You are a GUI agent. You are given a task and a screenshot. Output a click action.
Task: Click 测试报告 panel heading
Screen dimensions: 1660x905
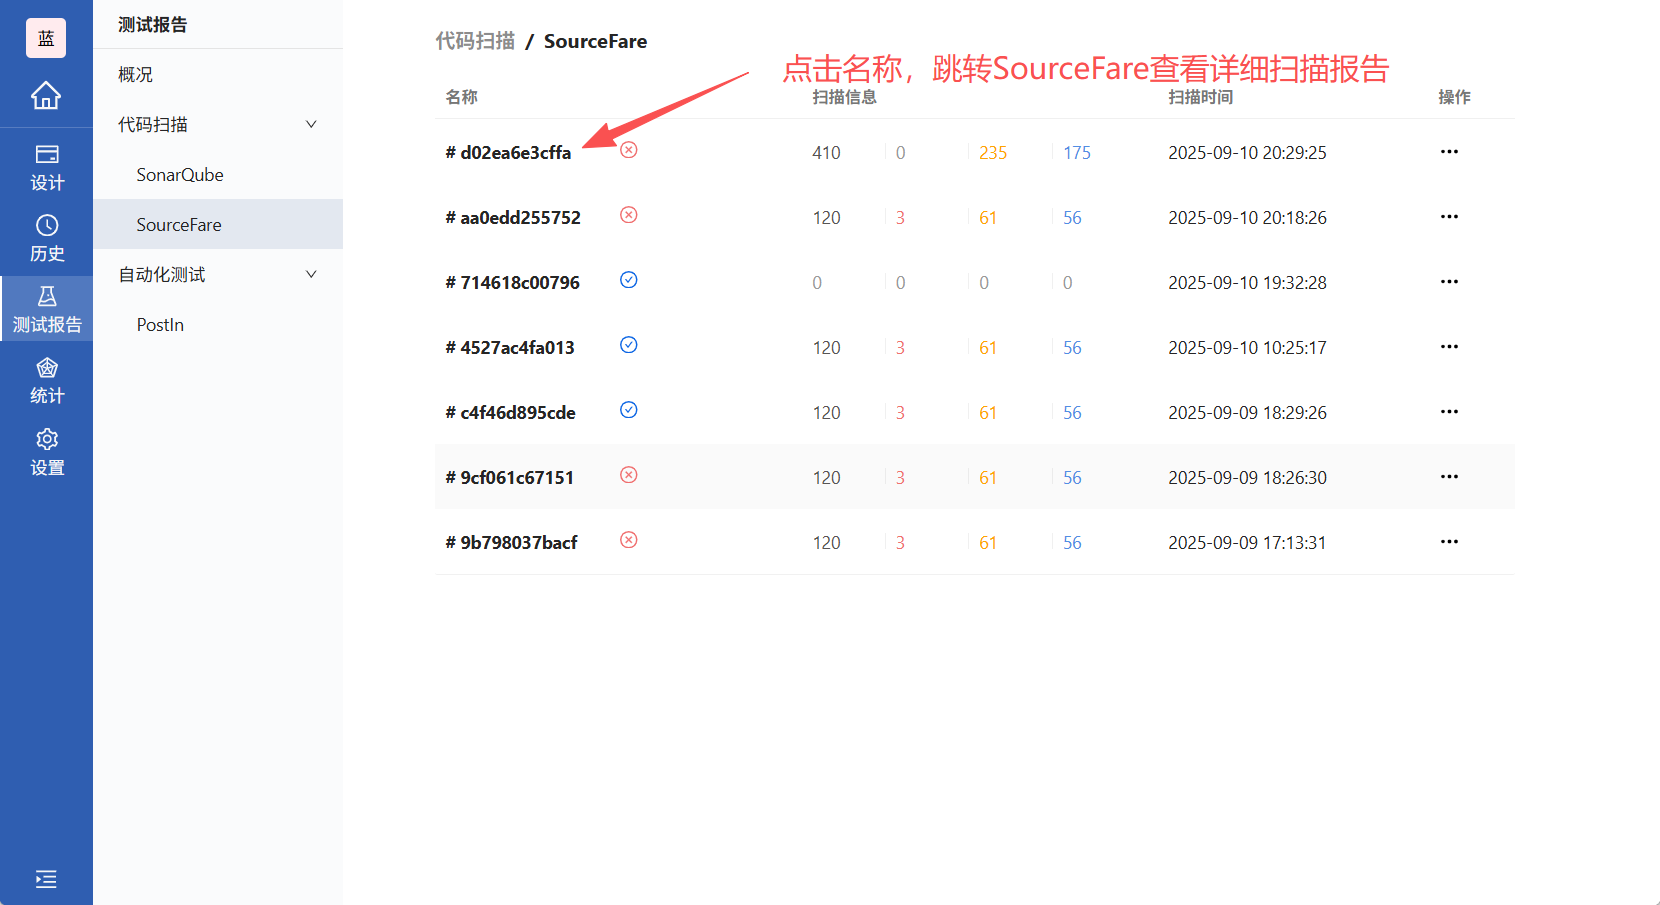point(153,25)
